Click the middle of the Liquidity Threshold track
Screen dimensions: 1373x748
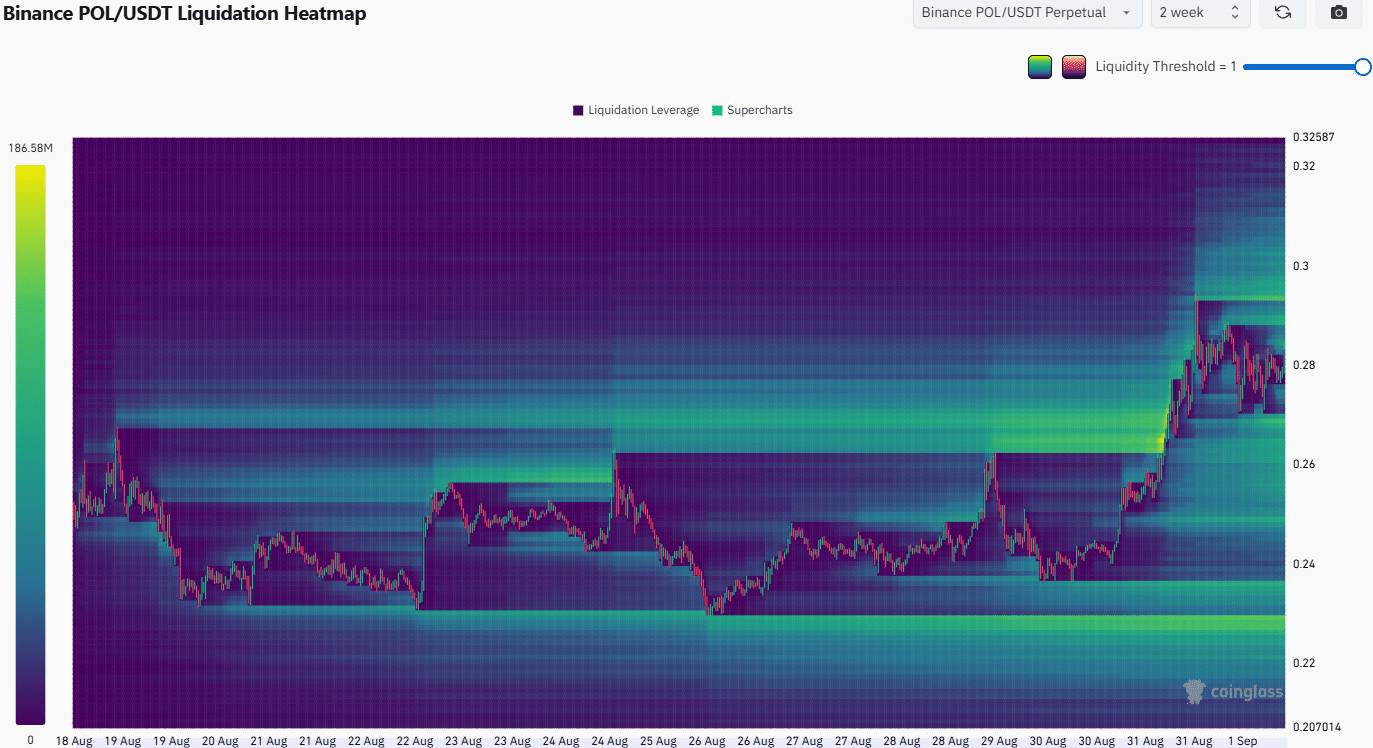coord(1302,67)
